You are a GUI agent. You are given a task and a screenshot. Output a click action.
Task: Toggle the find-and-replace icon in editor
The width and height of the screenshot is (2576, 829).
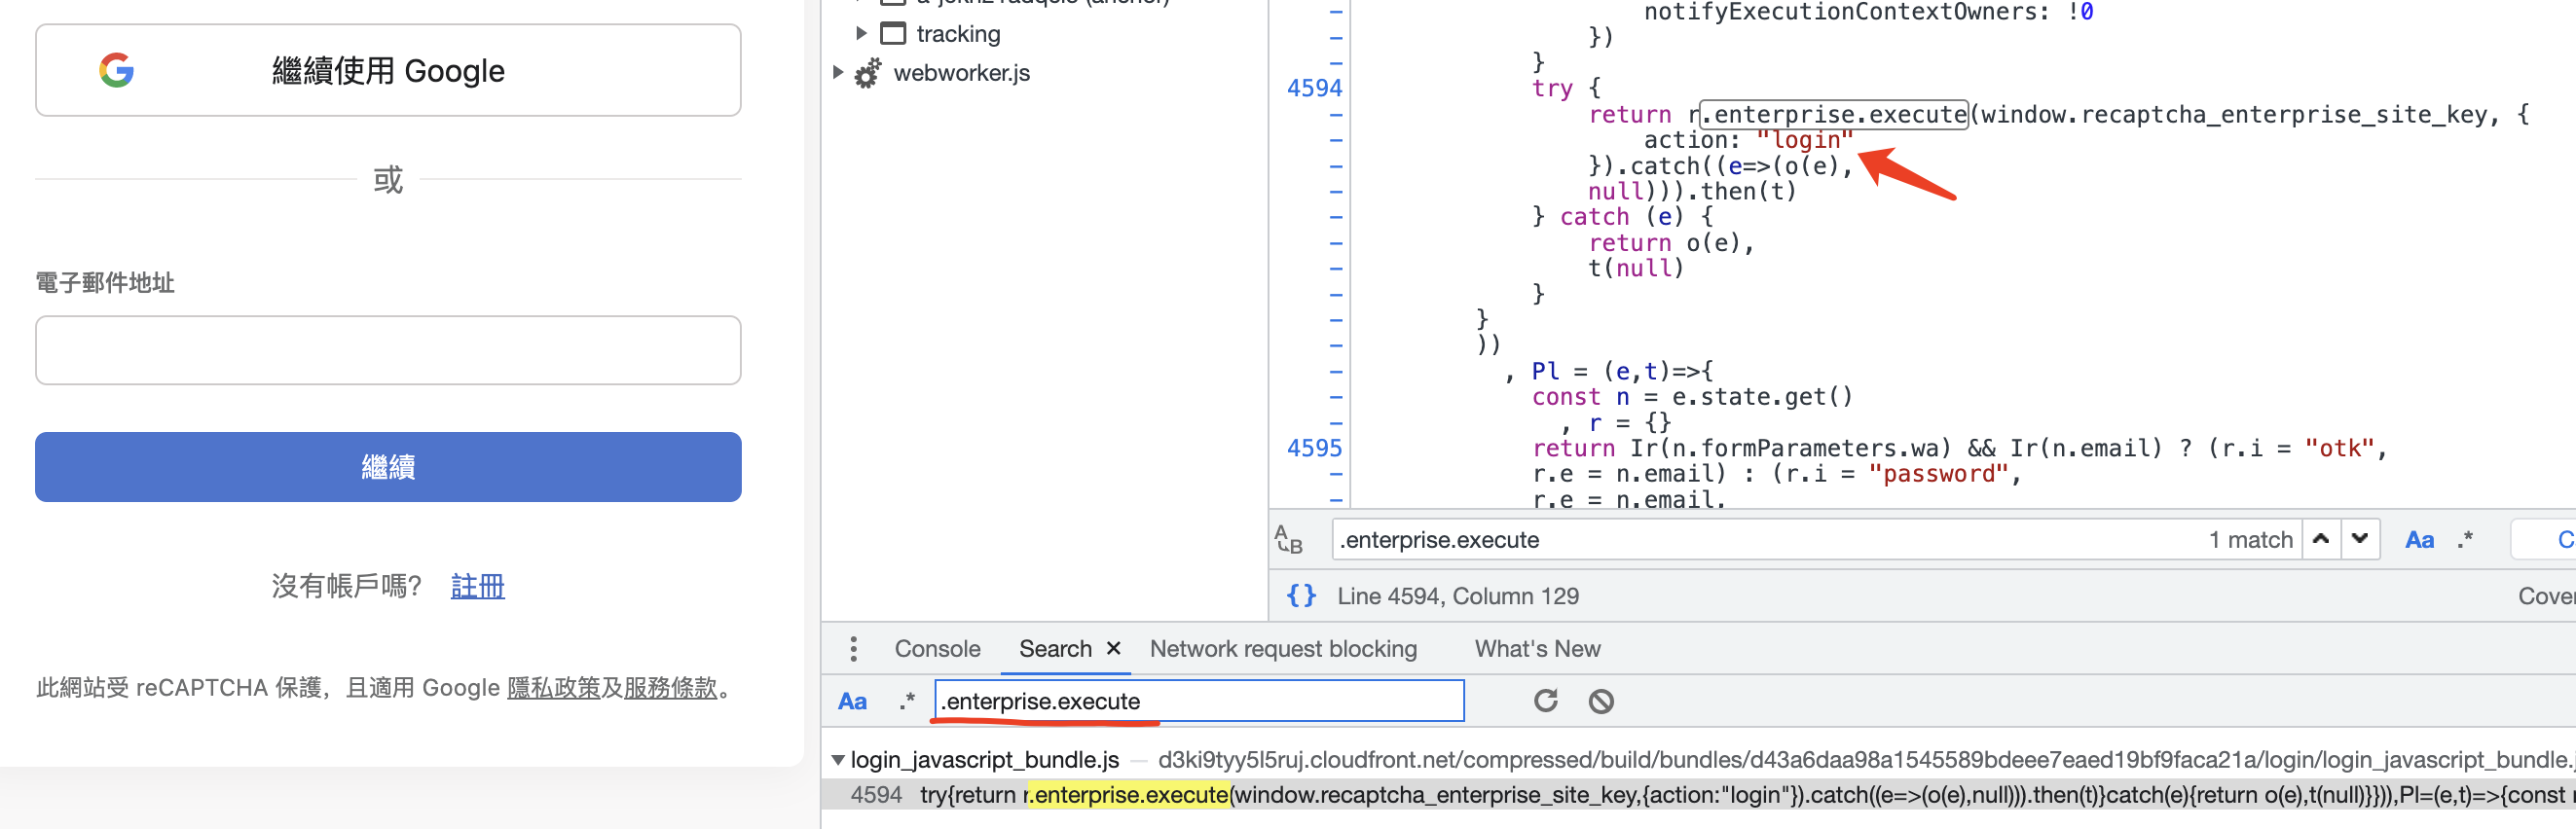coord(1289,540)
